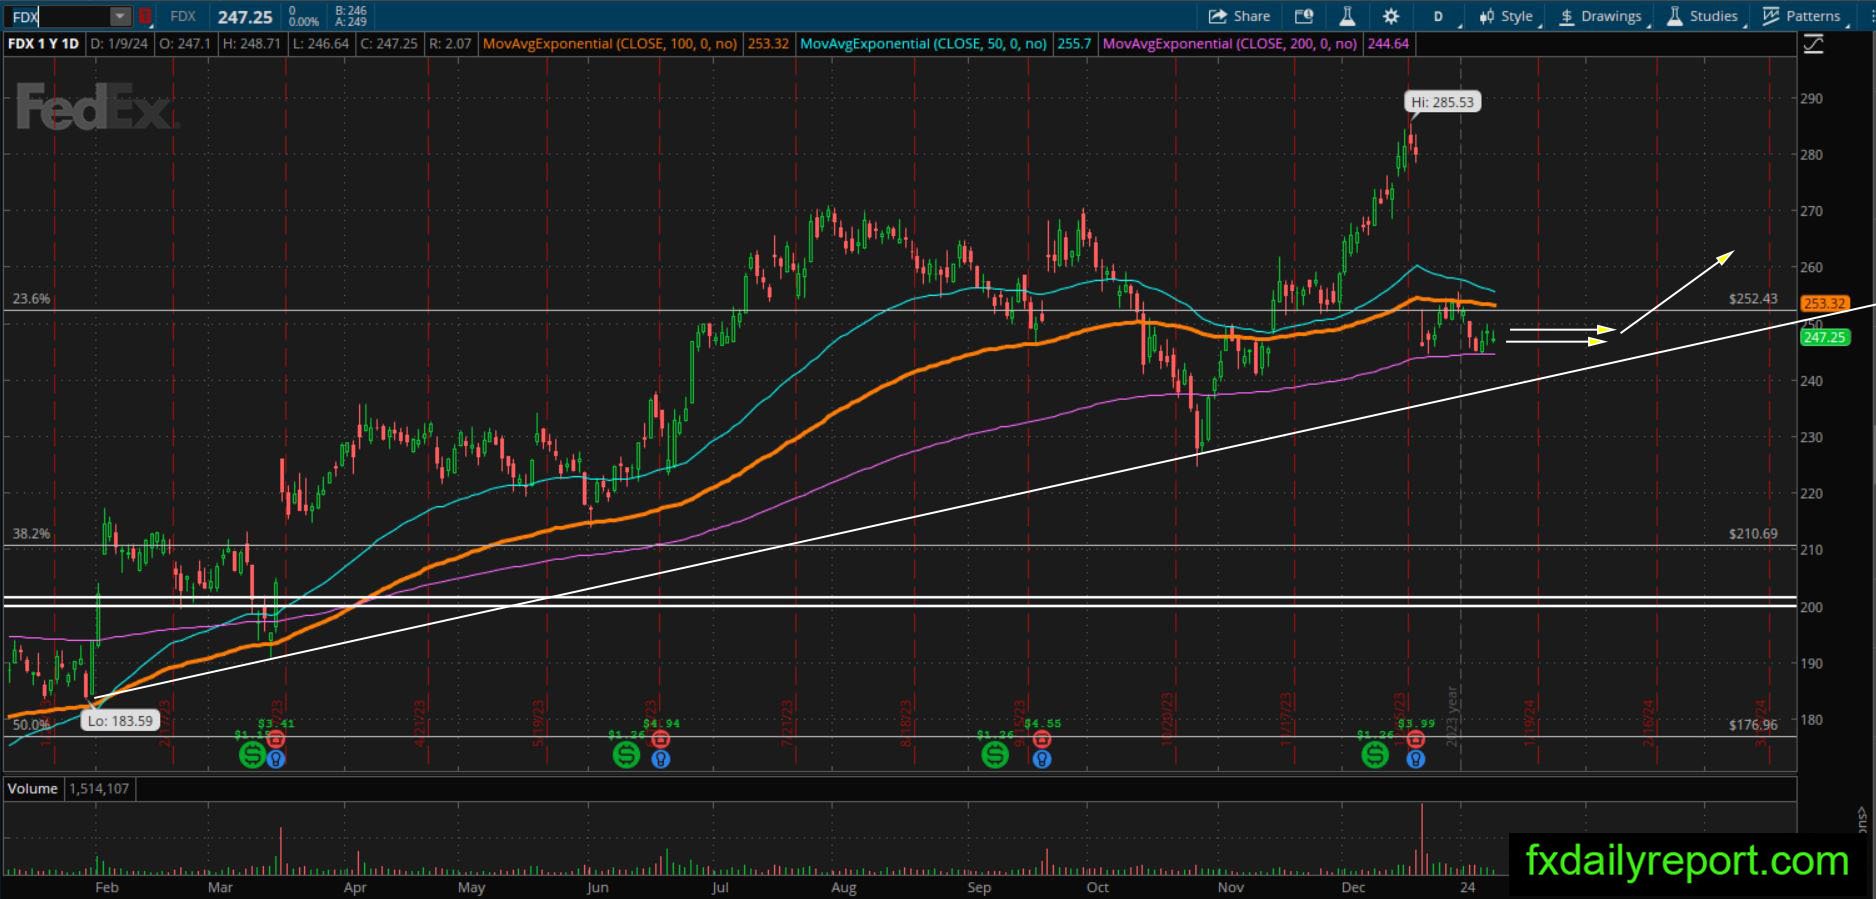The height and width of the screenshot is (899, 1876).
Task: Click the $252.43 Fibonacci price label
Action: pyautogui.click(x=1753, y=299)
